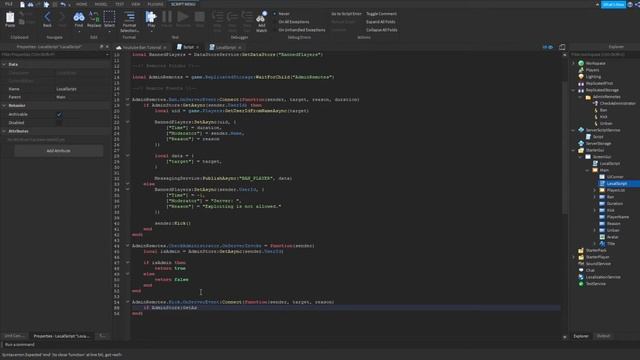
Task: Select the Unban RemoteEvent under AdminRemotes
Action: [606, 123]
